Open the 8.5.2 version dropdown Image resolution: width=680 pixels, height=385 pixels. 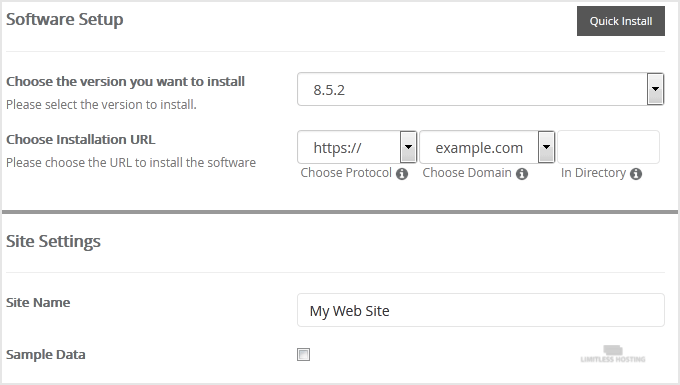point(481,89)
